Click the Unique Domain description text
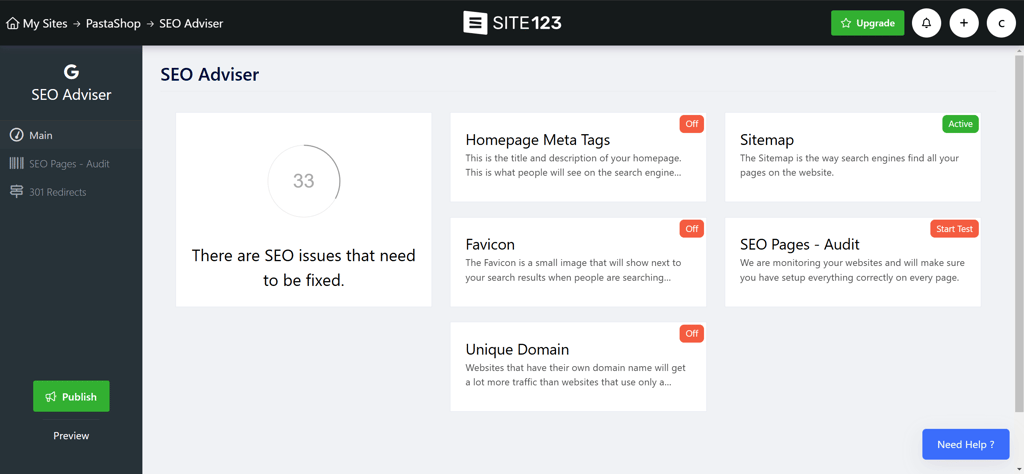The width and height of the screenshot is (1024, 474). coord(575,375)
